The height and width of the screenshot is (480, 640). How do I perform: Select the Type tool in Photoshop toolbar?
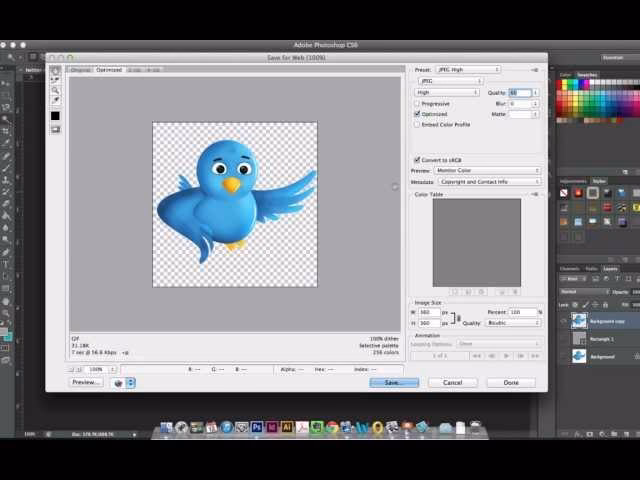coord(6,264)
